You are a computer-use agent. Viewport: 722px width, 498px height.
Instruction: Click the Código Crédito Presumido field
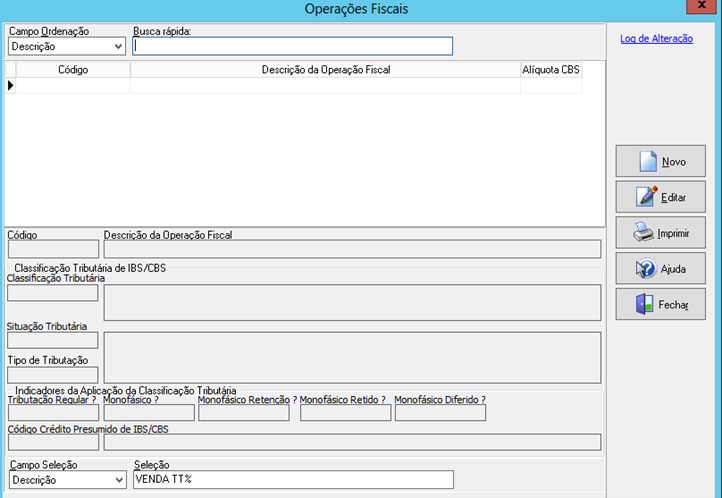coord(53,443)
